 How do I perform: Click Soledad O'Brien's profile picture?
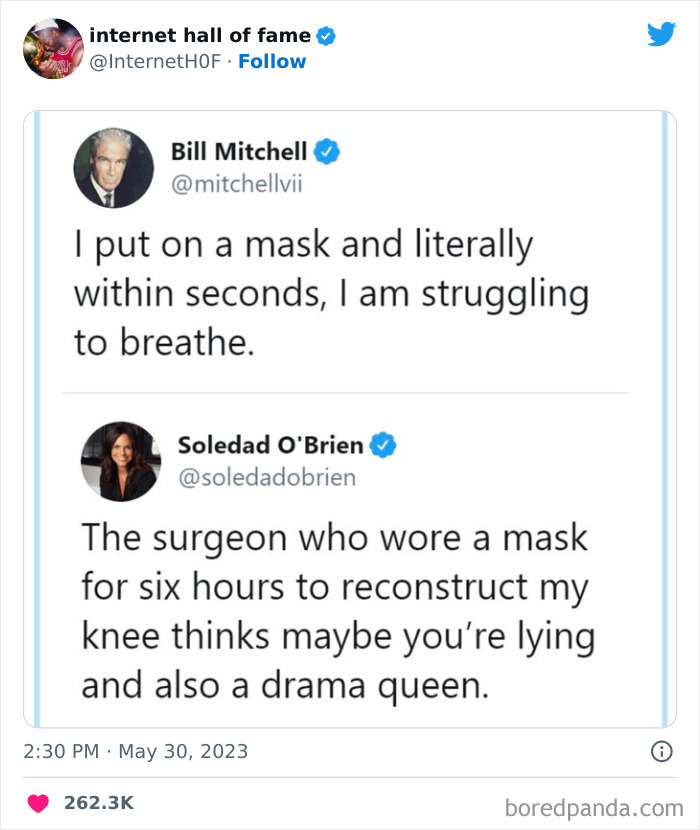[x=121, y=461]
